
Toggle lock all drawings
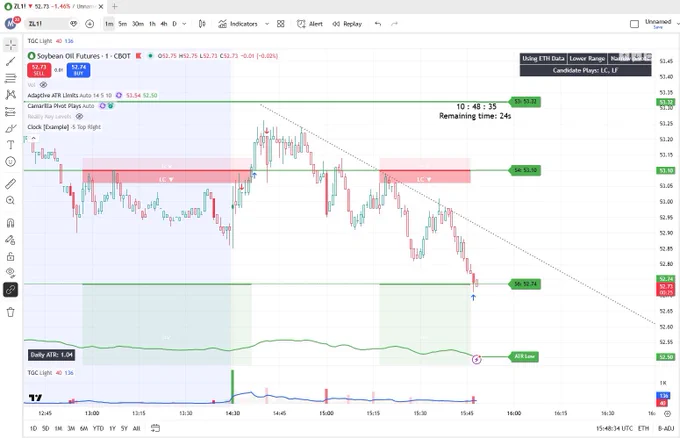coord(11,256)
